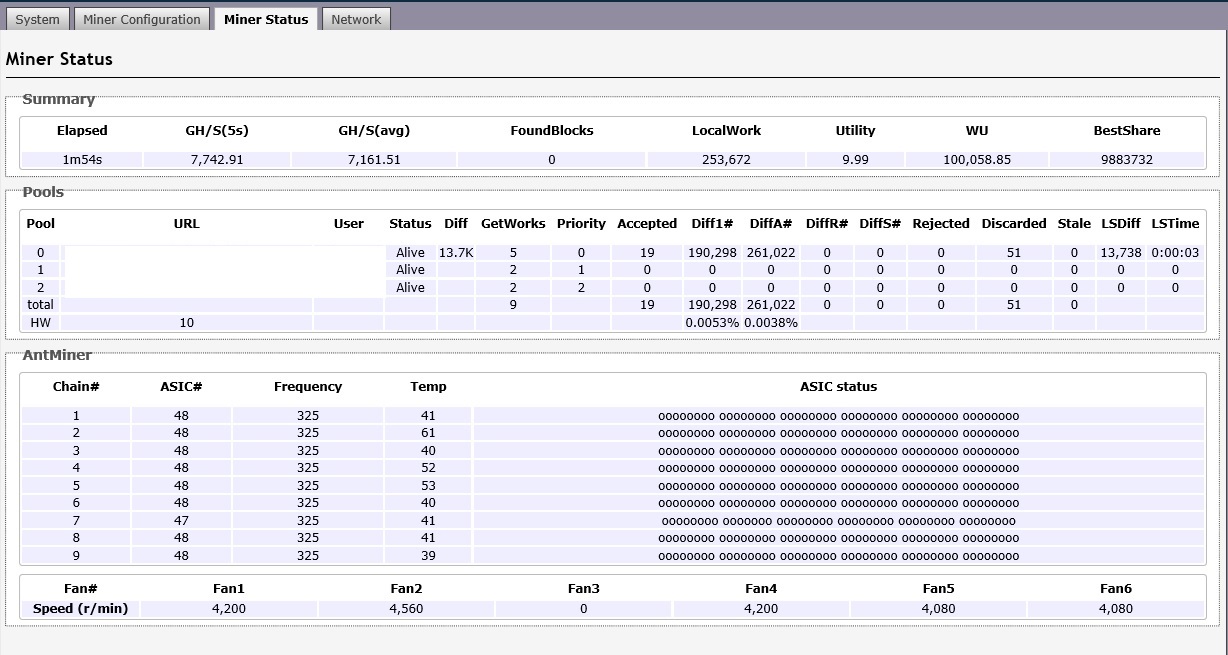This screenshot has width=1228, height=655.
Task: Click the GH/S(avg) value 7,161.51
Action: pos(374,160)
